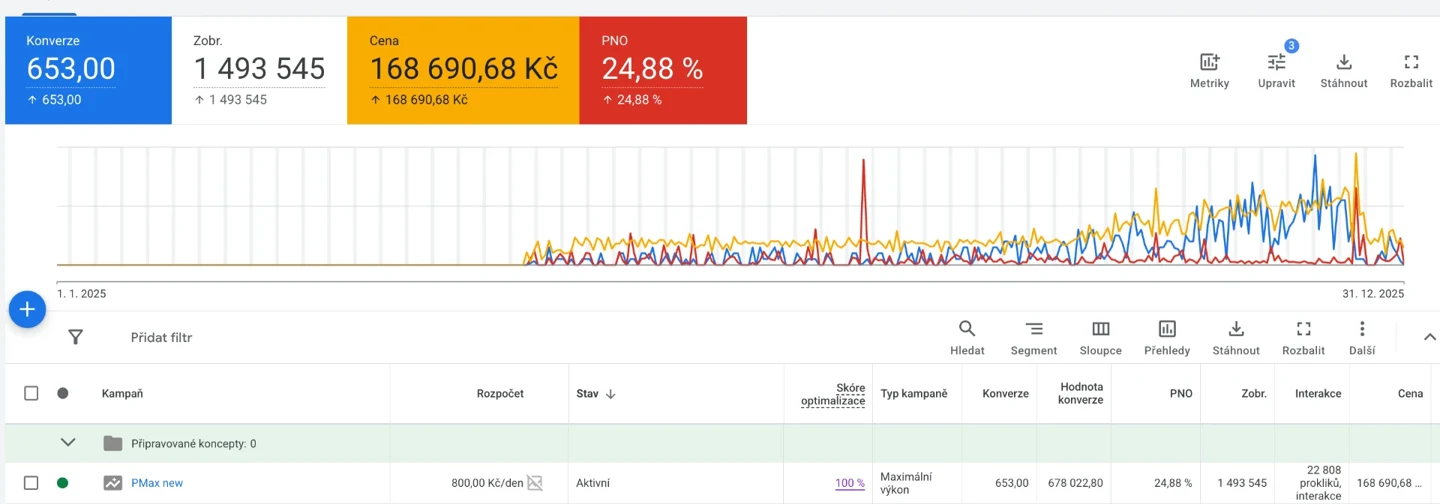1440x504 pixels.
Task: Click the 31. 12. 2025 end date label
Action: [x=1373, y=294]
